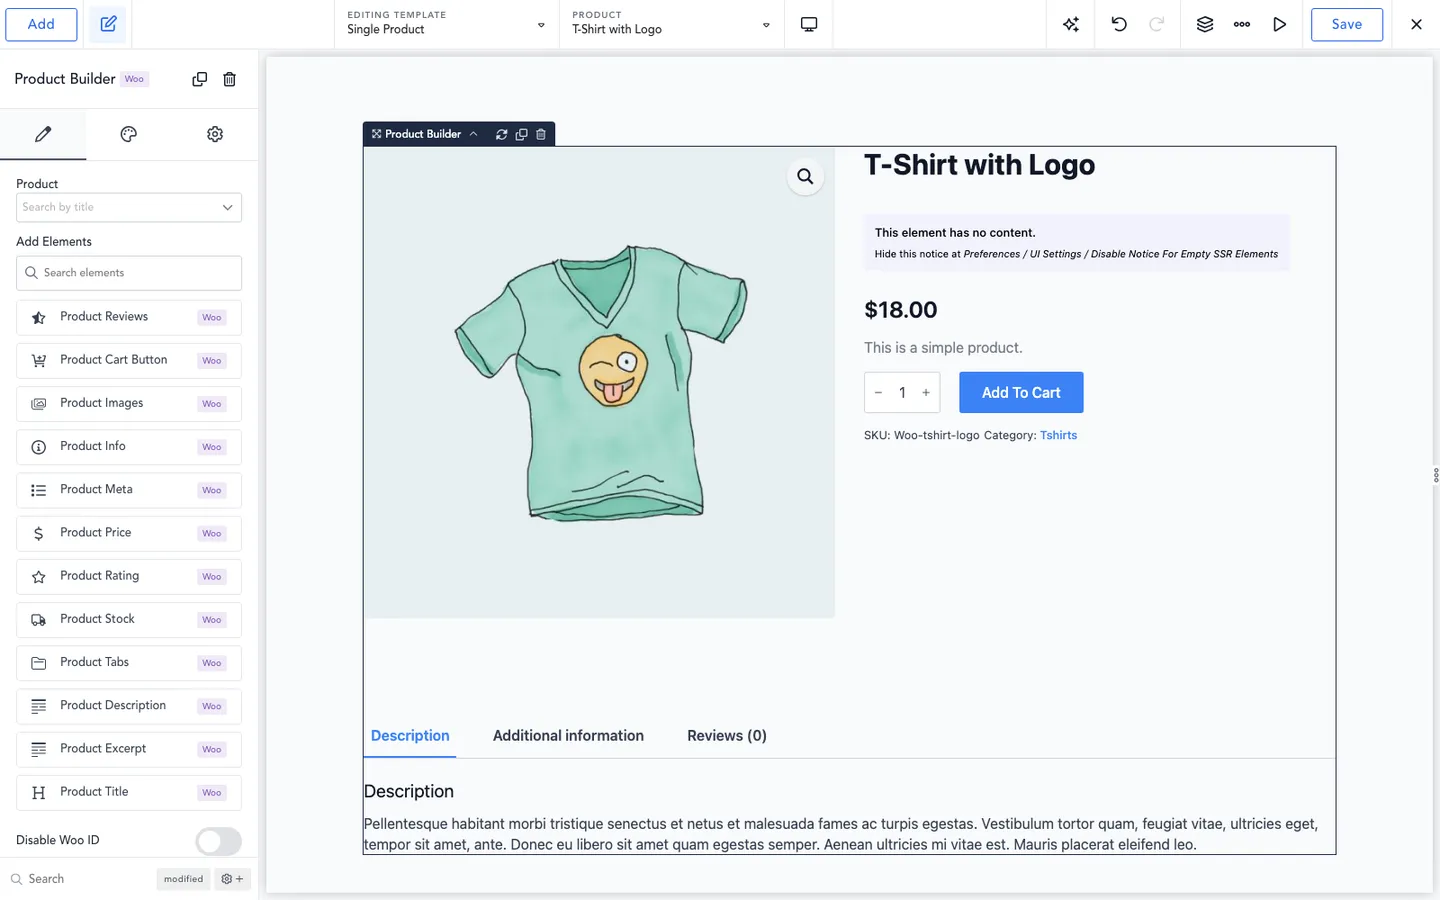Screen dimensions: 1440x900
Task: Open the settings gear tab
Action: [x=215, y=134]
